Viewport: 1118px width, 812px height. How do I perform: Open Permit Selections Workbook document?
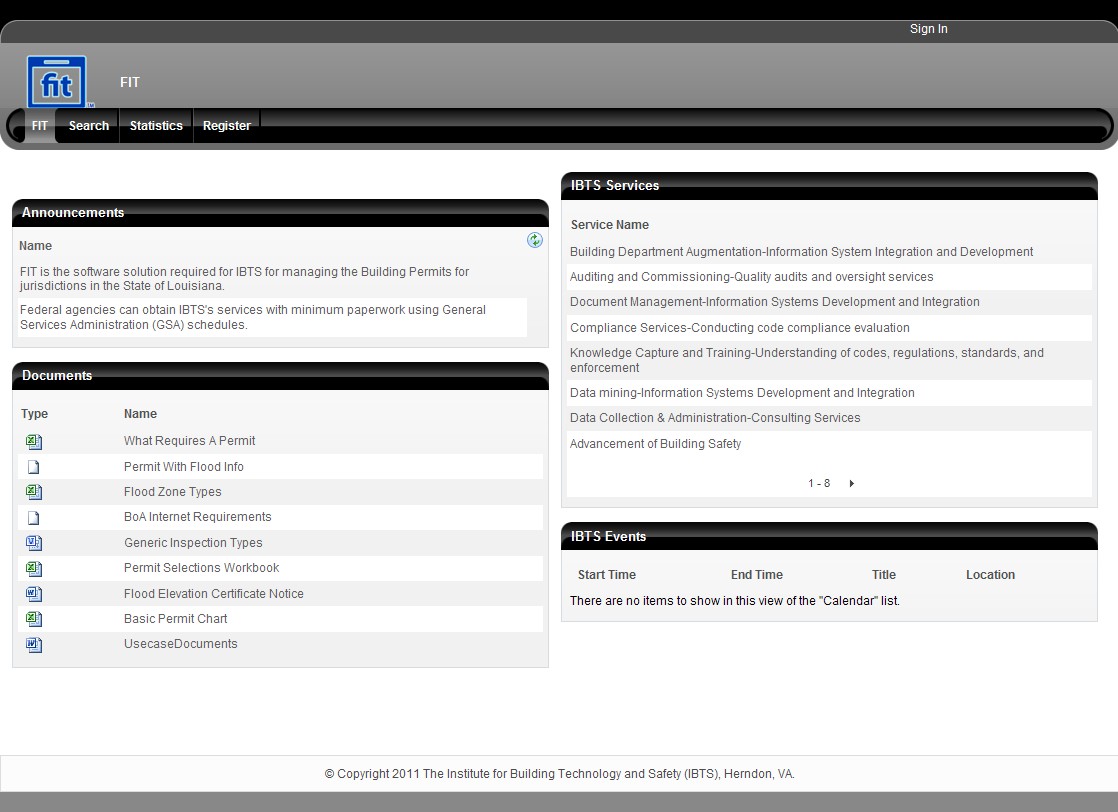click(x=201, y=568)
